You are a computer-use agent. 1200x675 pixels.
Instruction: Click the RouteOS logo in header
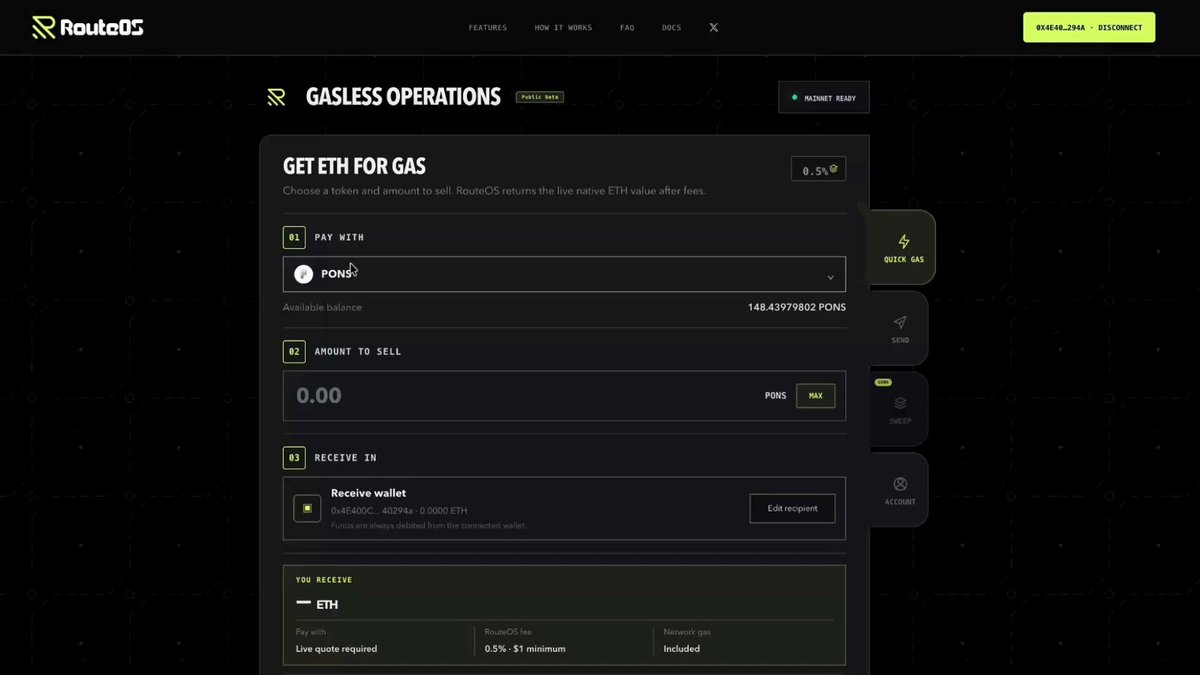pyautogui.click(x=88, y=27)
